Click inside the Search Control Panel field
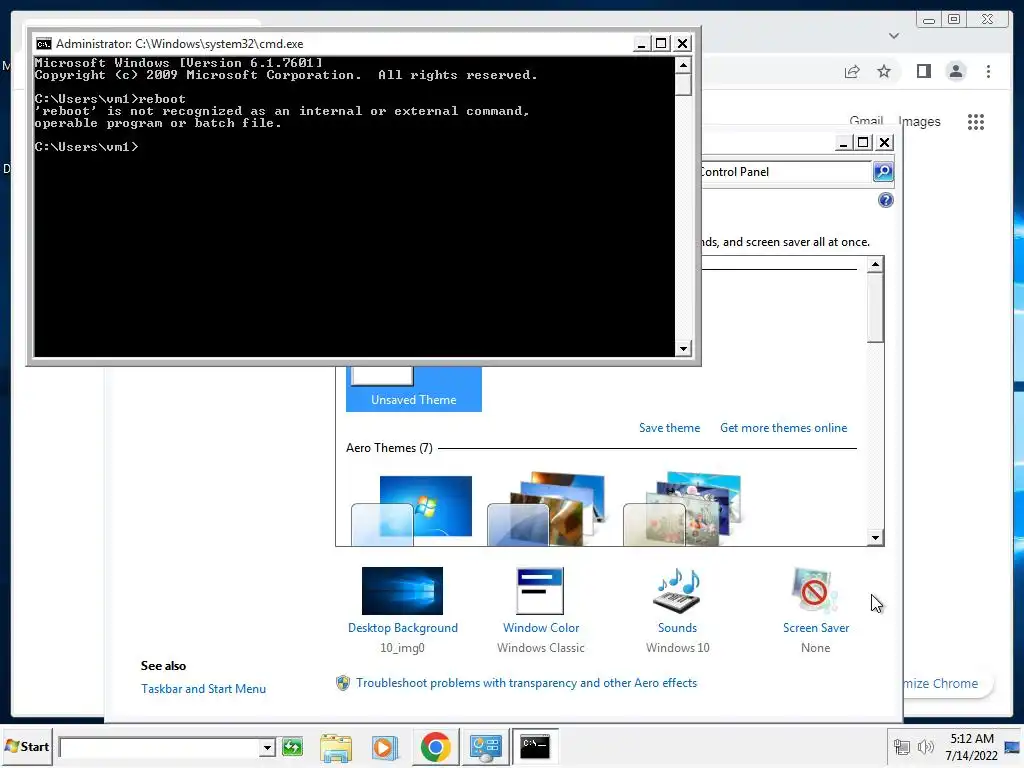 (x=787, y=172)
